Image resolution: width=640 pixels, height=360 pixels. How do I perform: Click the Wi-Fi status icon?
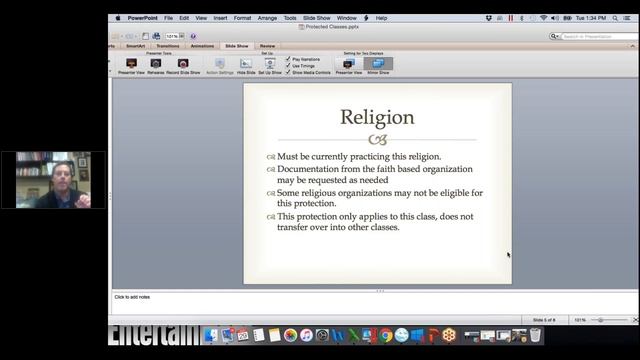click(x=543, y=18)
